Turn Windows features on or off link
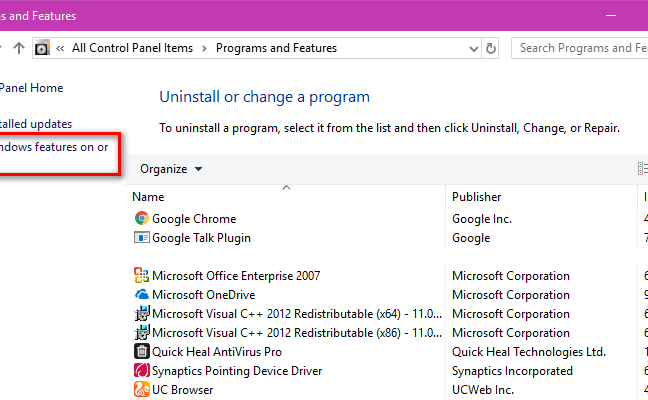This screenshot has height=400, width=648. tap(54, 147)
